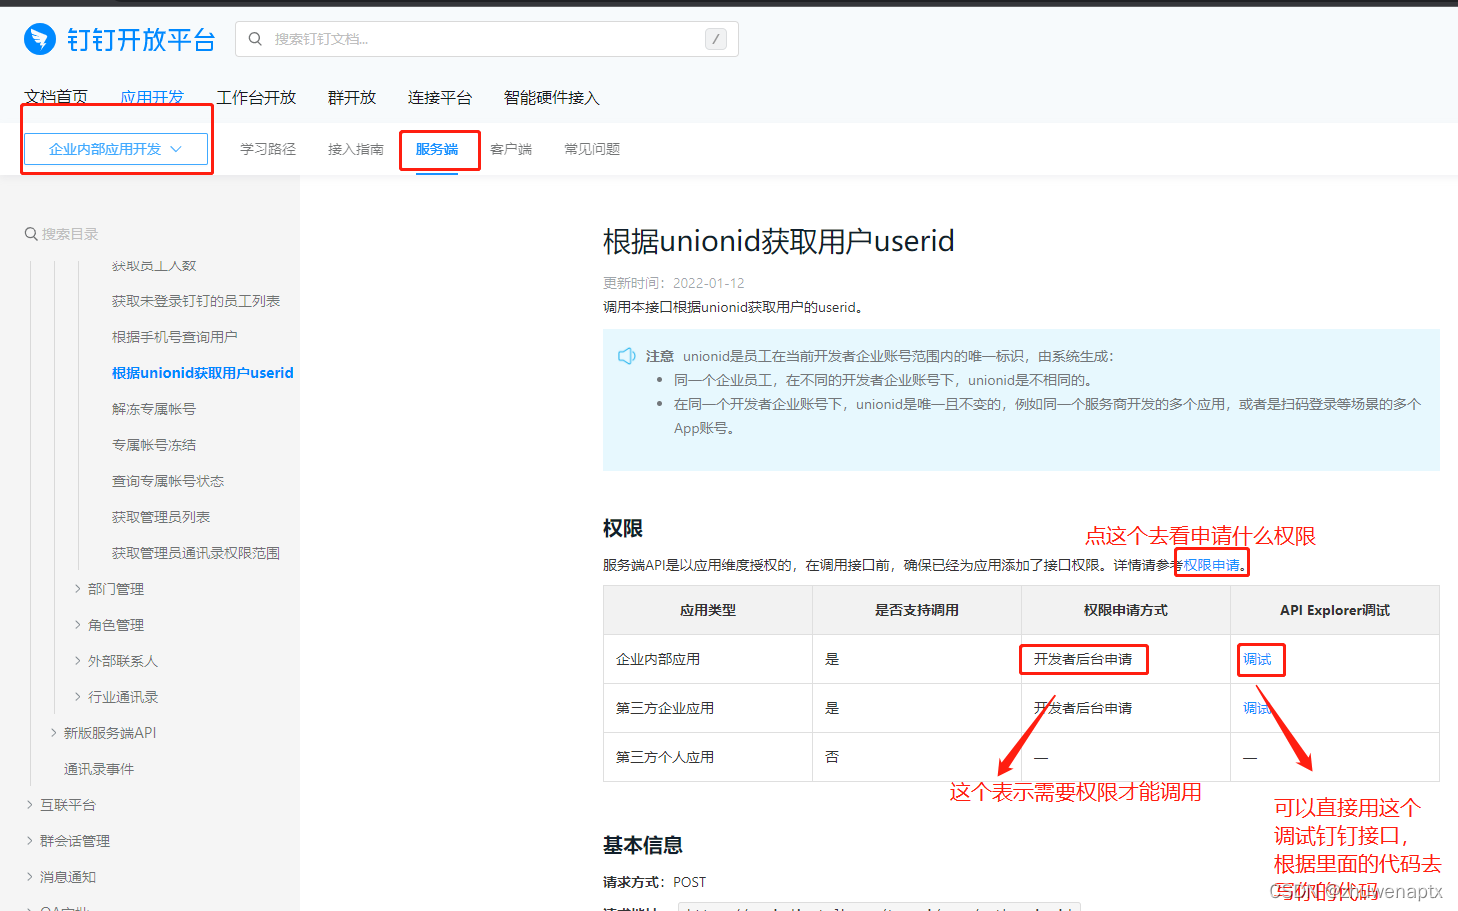
Task: Select 解冻专属帐号 in sidebar
Action: [154, 409]
